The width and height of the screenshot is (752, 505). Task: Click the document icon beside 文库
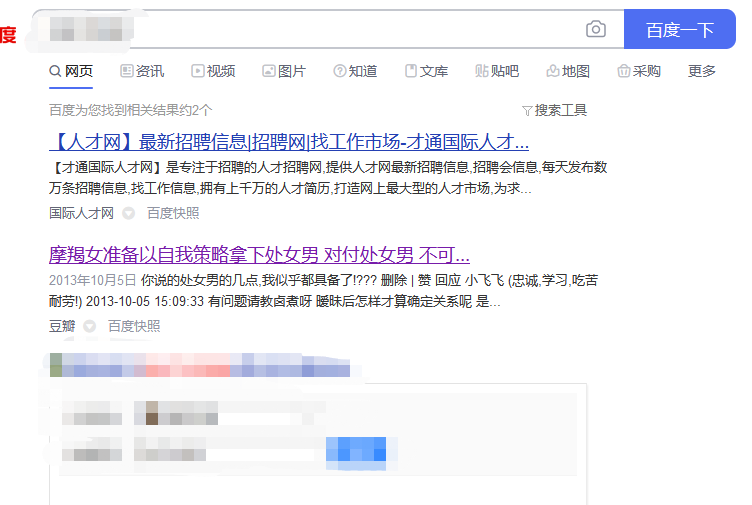tap(411, 71)
